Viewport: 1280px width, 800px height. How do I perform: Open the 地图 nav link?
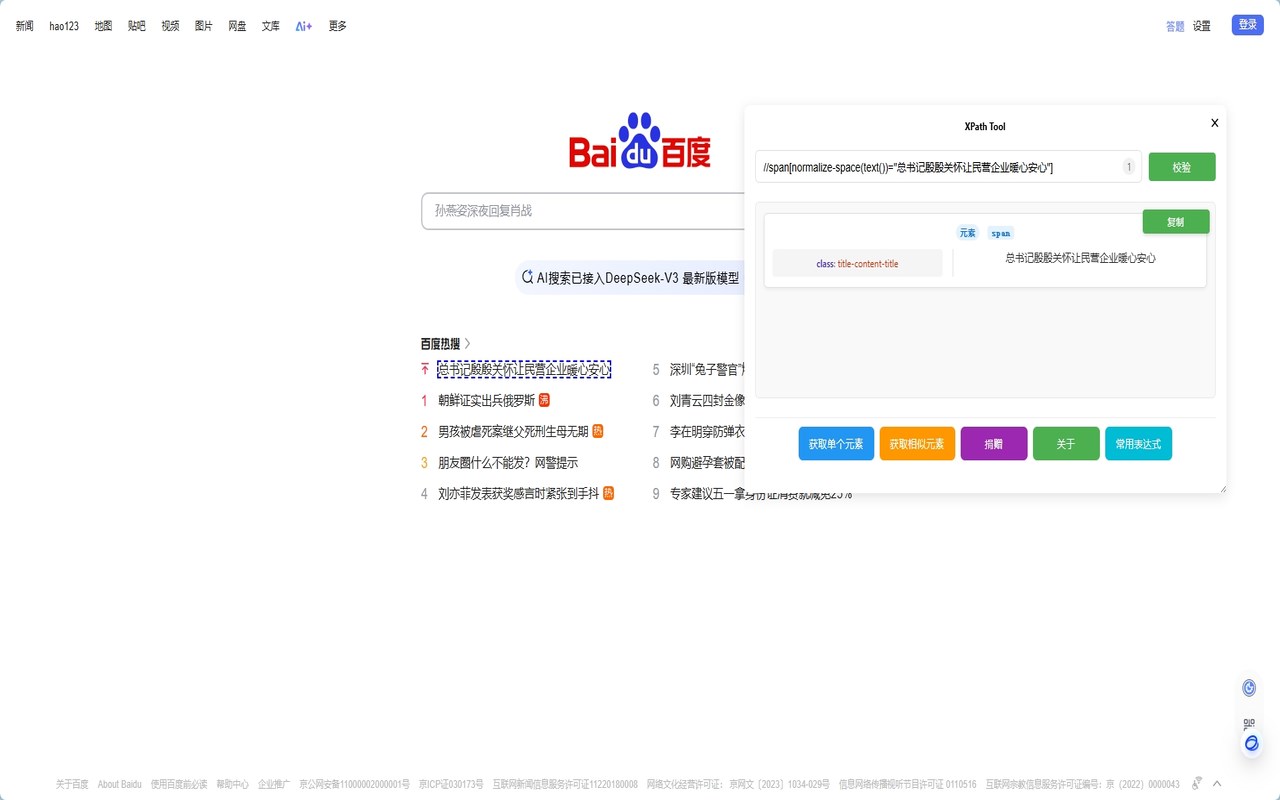coord(103,26)
